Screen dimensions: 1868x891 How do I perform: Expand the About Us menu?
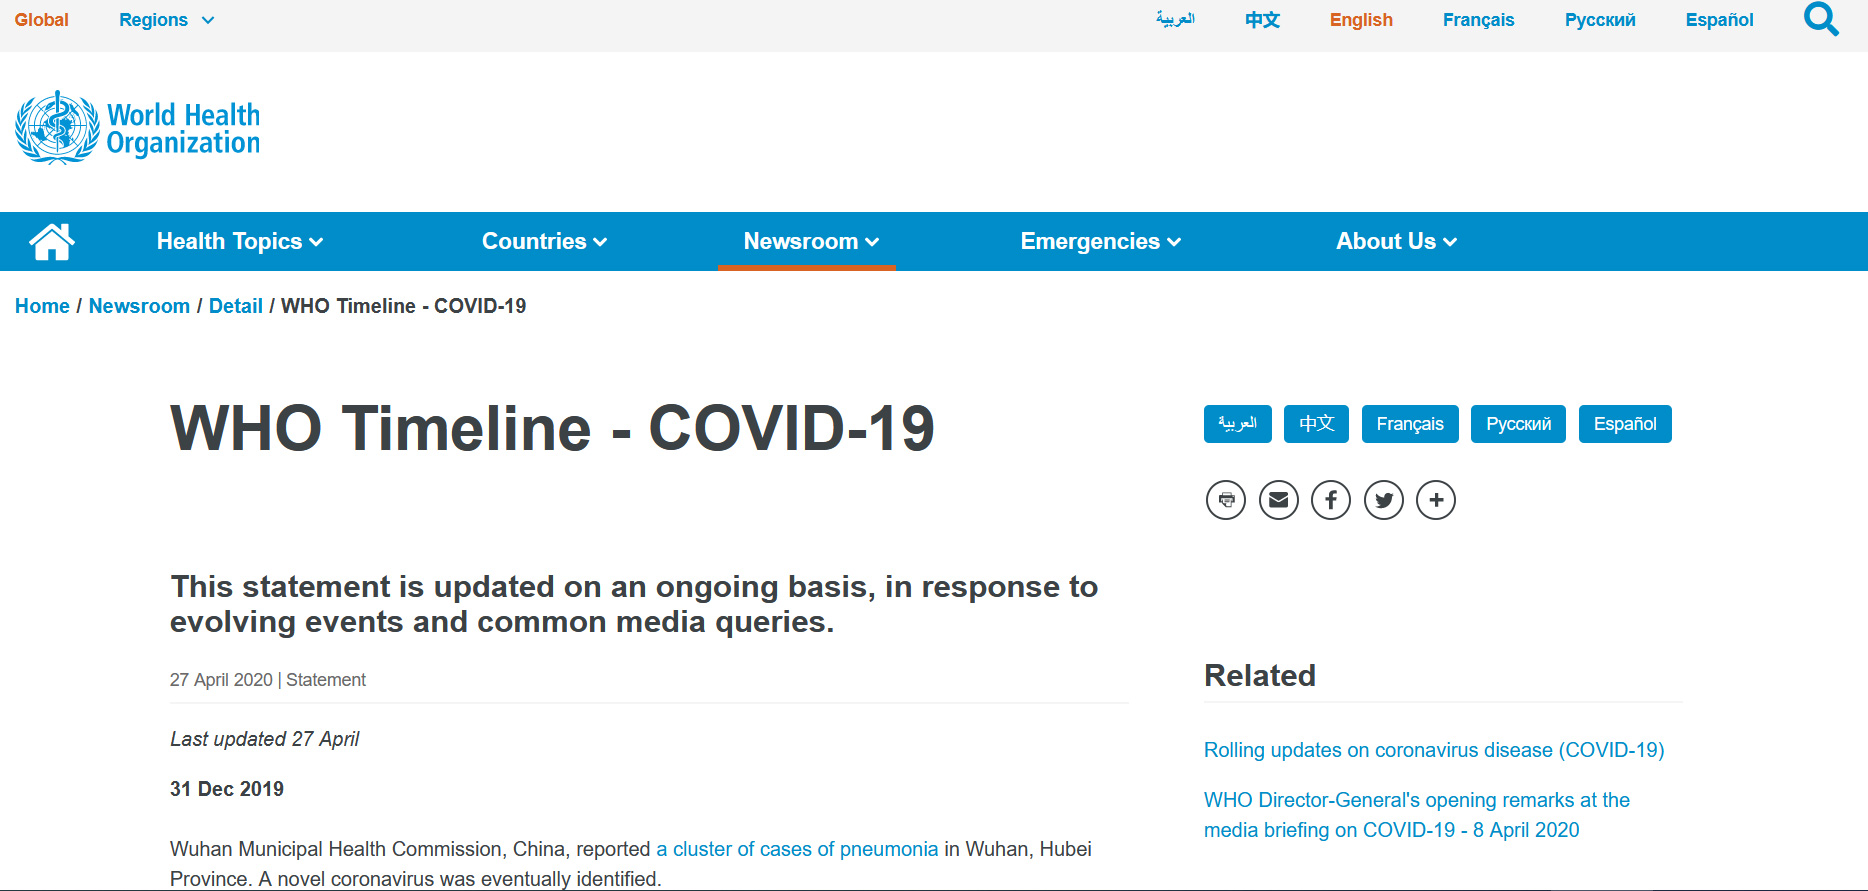click(1397, 241)
